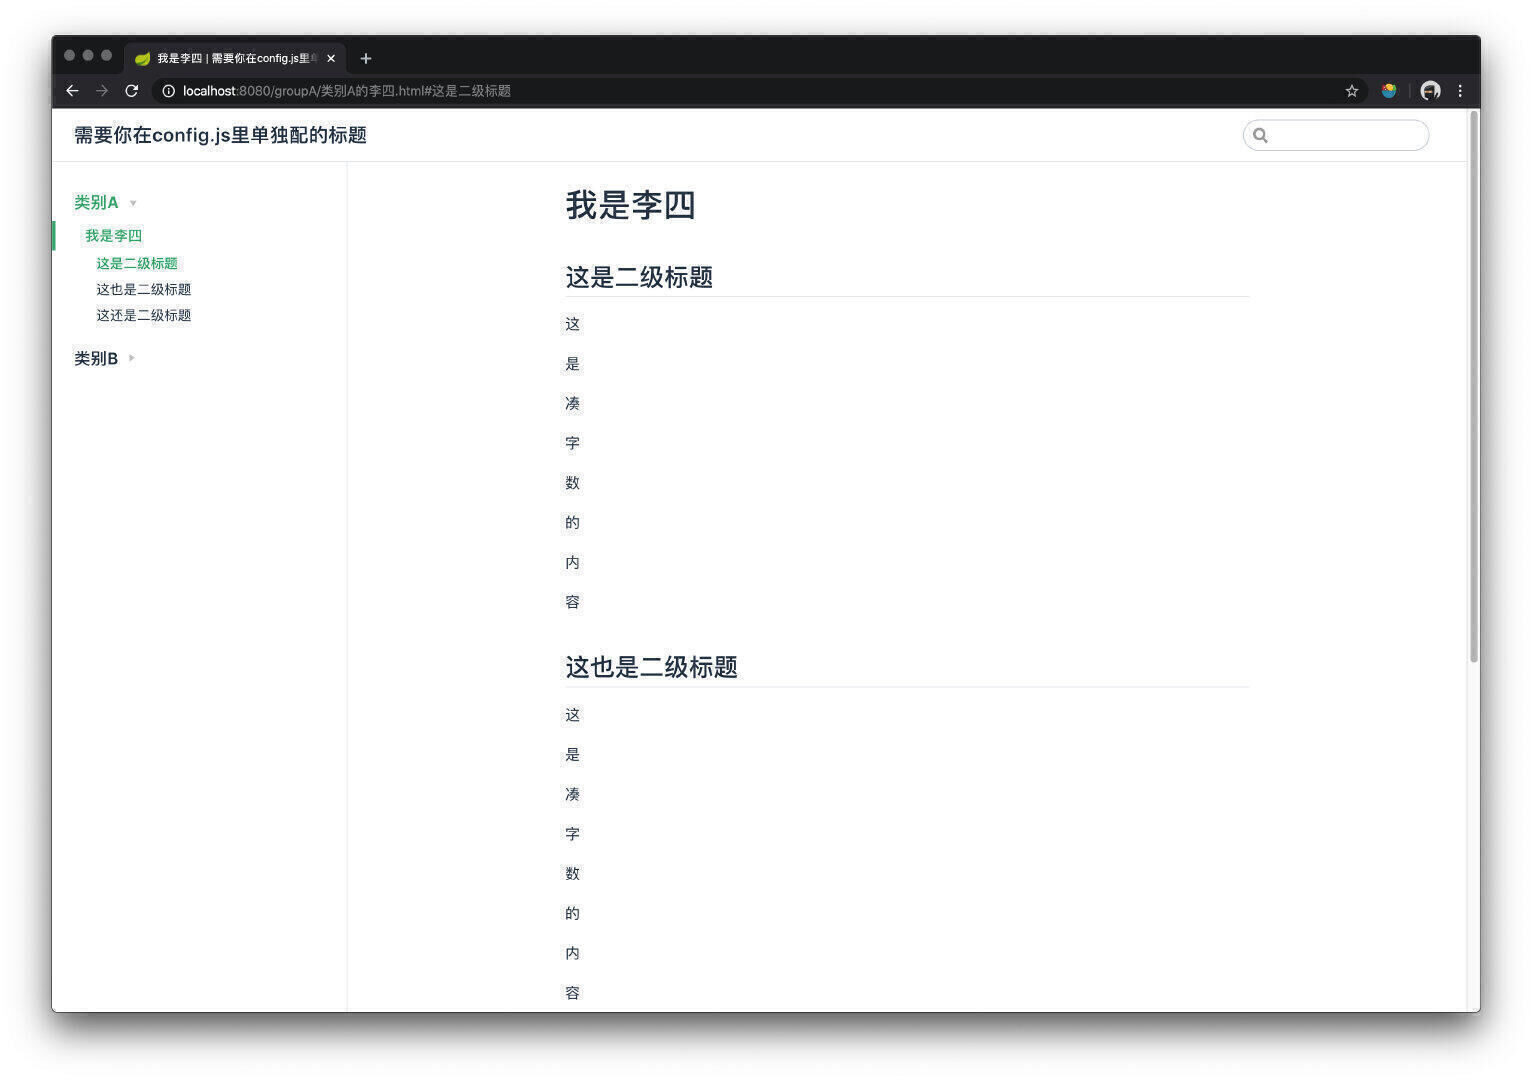Click the browser back arrow
Image resolution: width=1532 pixels, height=1080 pixels.
tap(72, 91)
